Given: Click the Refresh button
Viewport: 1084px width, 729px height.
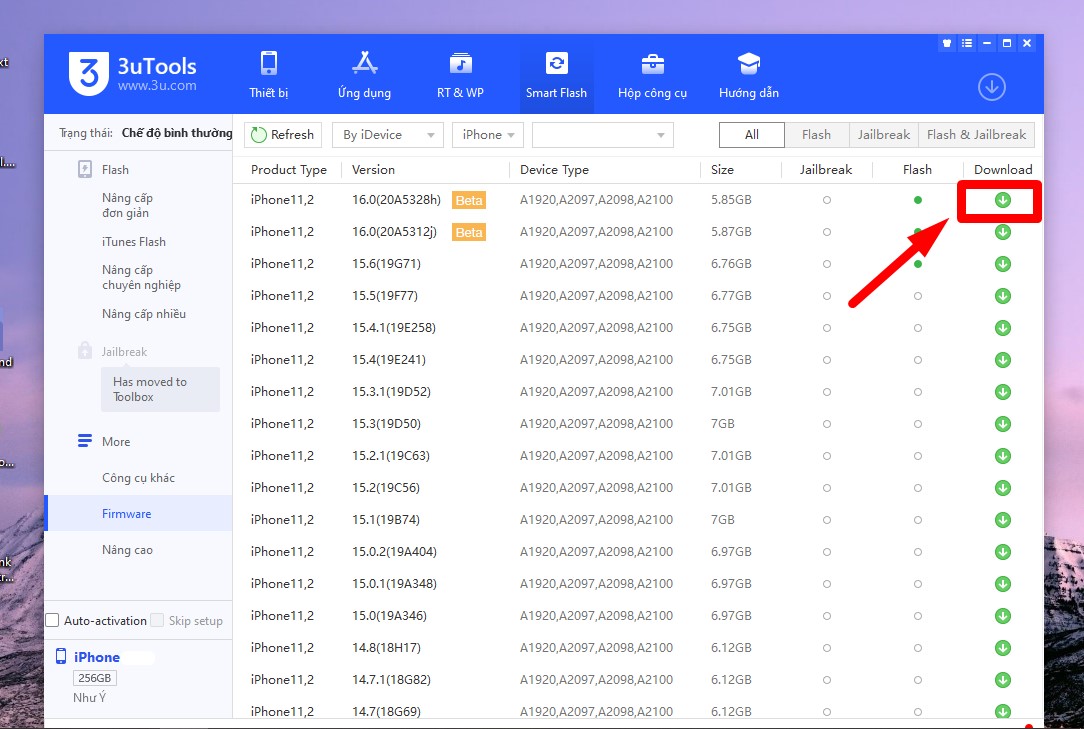Looking at the screenshot, I should [x=282, y=135].
